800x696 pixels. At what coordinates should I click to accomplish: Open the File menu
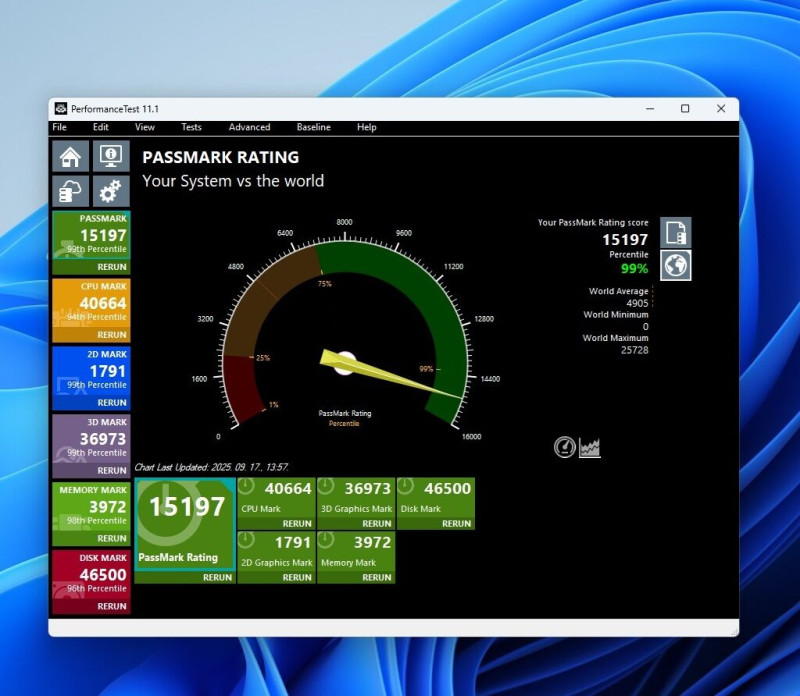60,127
